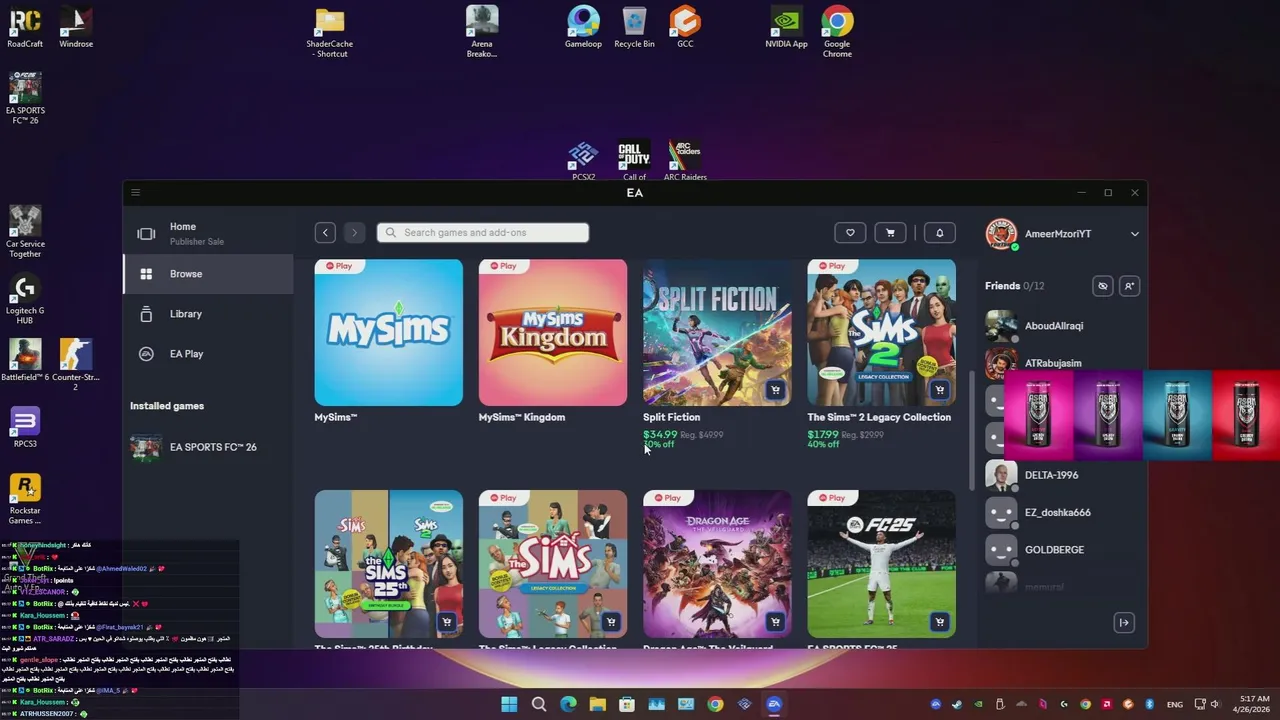1280x720 pixels.
Task: Open Windows taskbar search
Action: tap(539, 705)
